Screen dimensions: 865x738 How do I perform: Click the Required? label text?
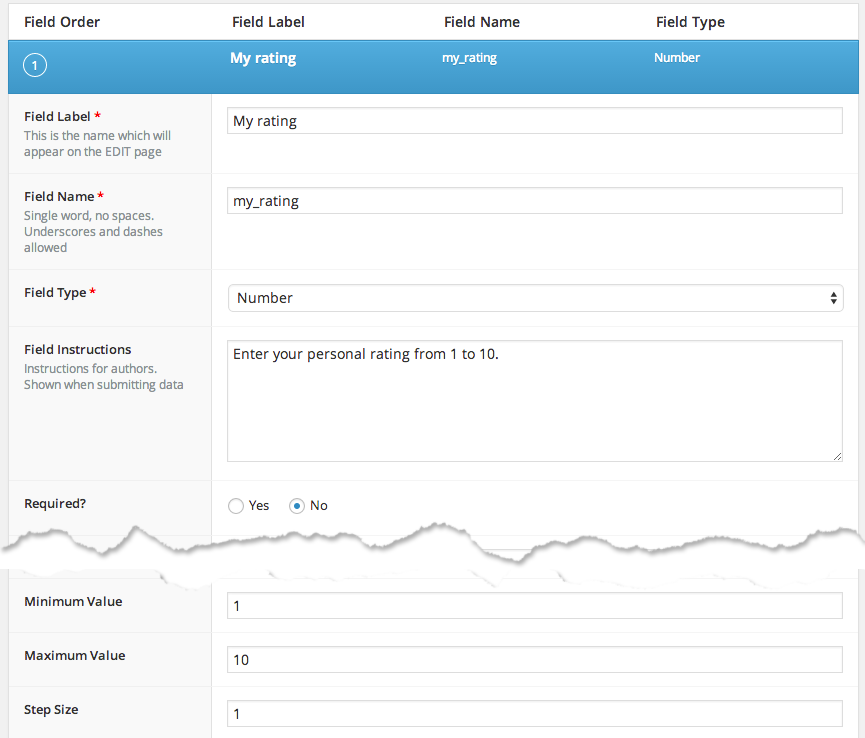click(x=55, y=504)
